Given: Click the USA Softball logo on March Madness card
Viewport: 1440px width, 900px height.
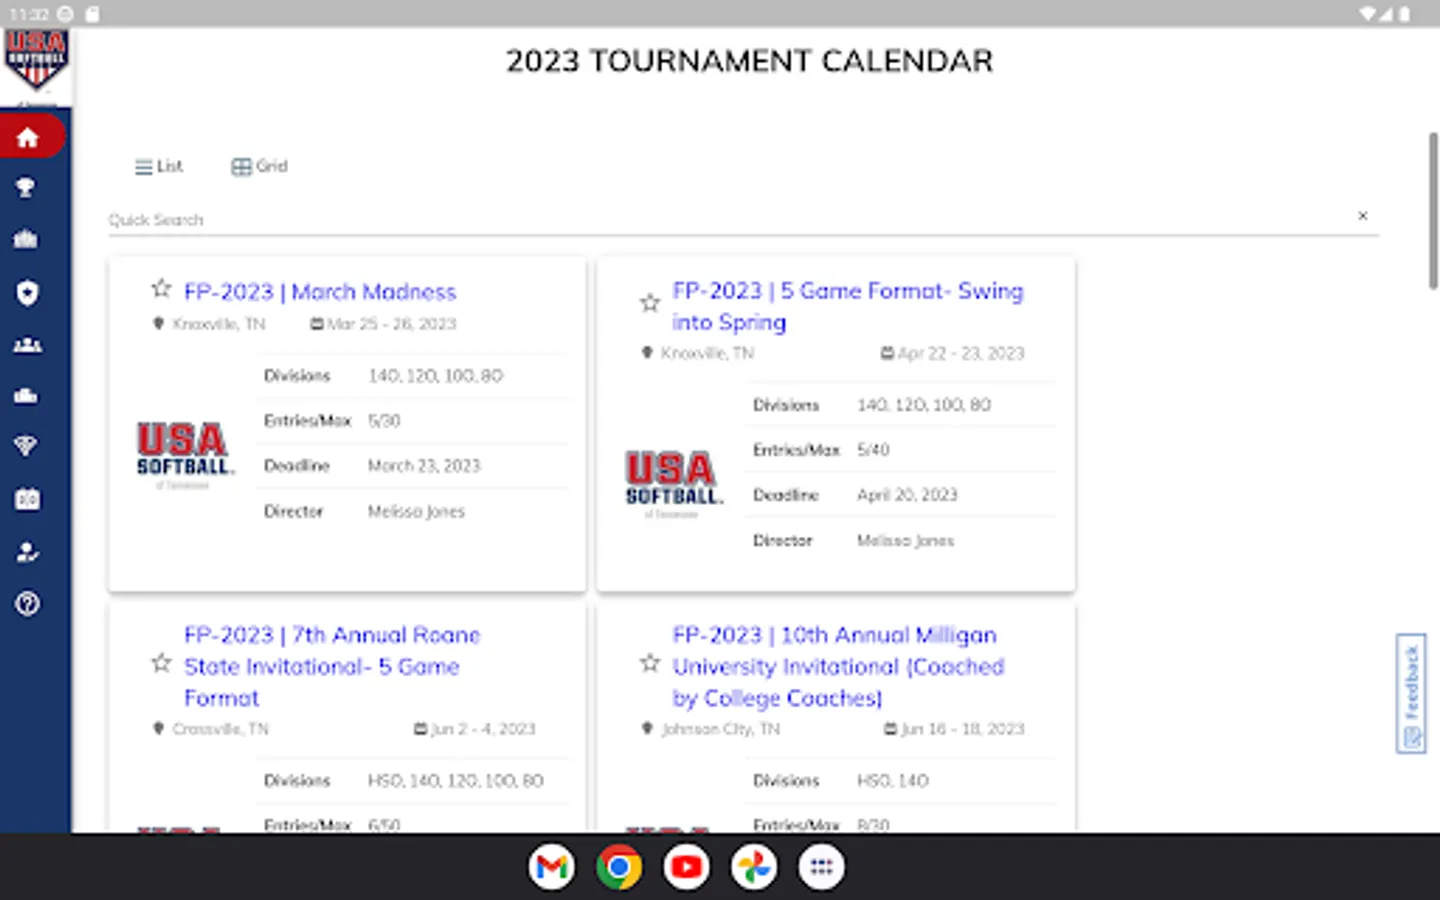Looking at the screenshot, I should 185,454.
